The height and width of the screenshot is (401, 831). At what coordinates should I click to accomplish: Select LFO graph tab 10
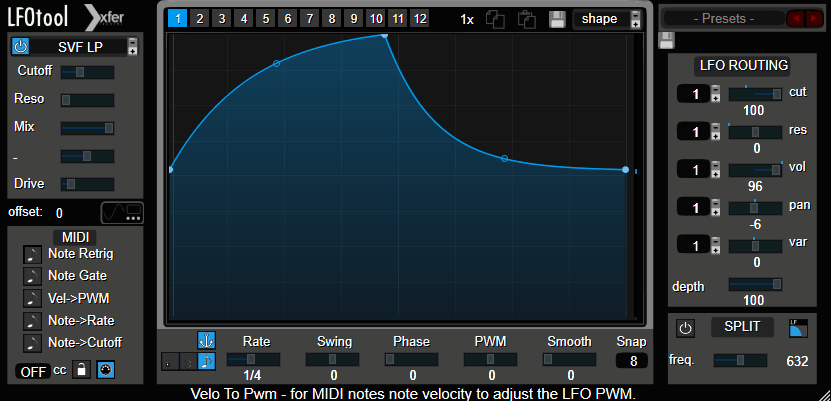(376, 19)
